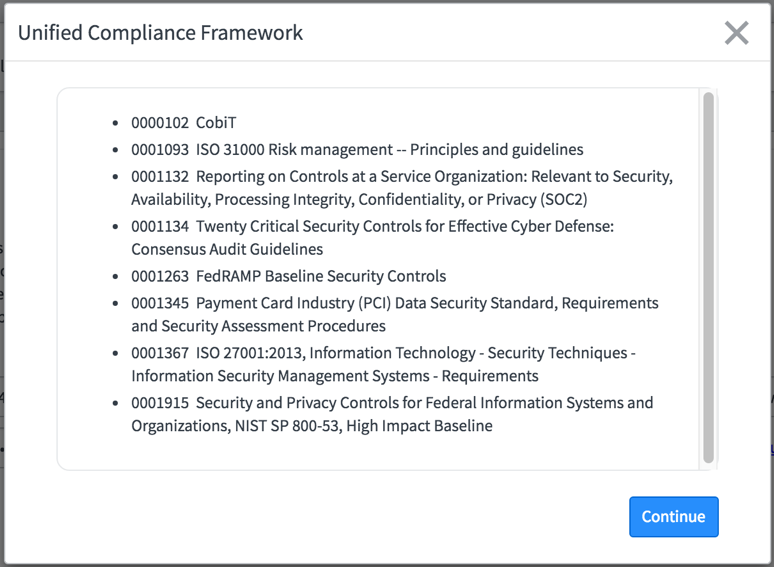Click the blue Continue button
The height and width of the screenshot is (567, 774).
click(x=673, y=516)
